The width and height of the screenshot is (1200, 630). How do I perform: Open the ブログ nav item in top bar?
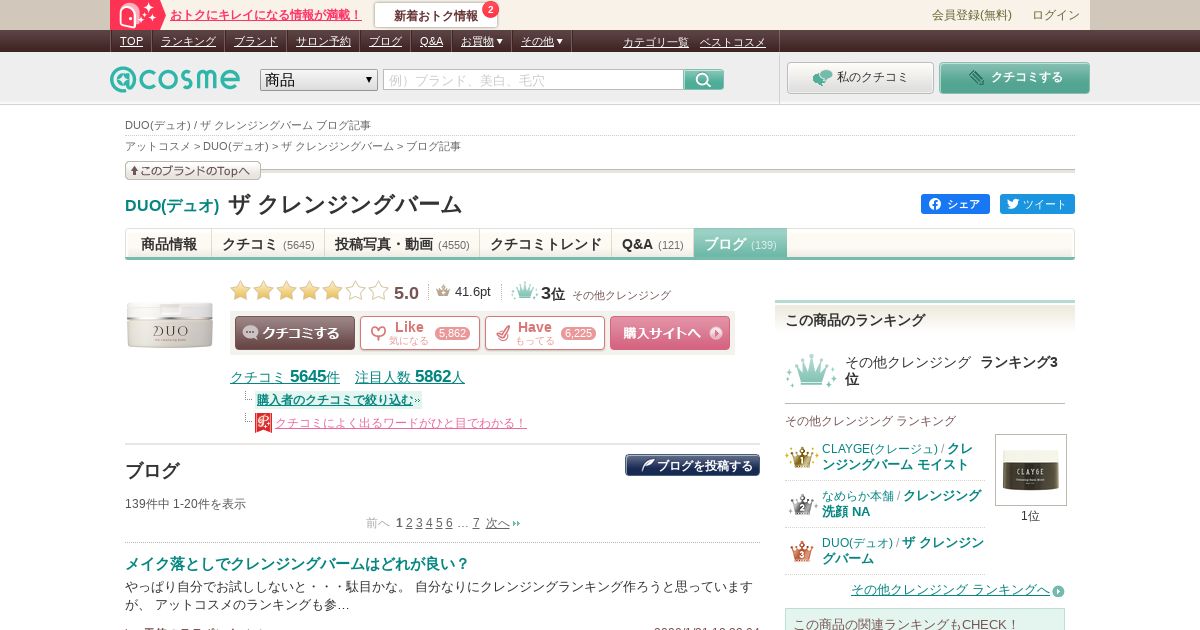click(x=385, y=41)
